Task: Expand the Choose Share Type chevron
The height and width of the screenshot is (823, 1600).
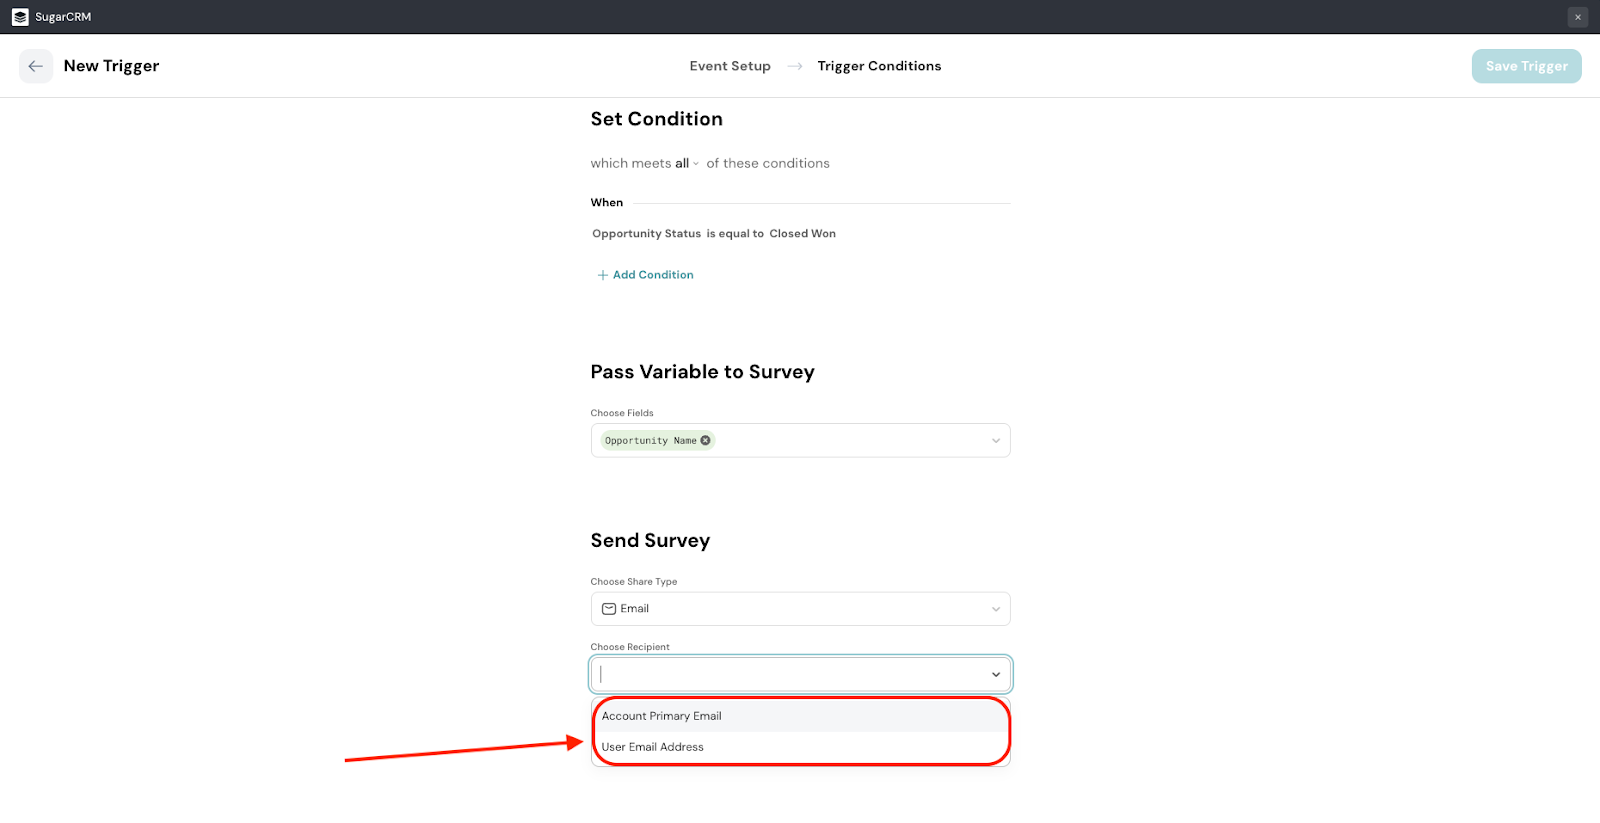Action: coord(995,609)
